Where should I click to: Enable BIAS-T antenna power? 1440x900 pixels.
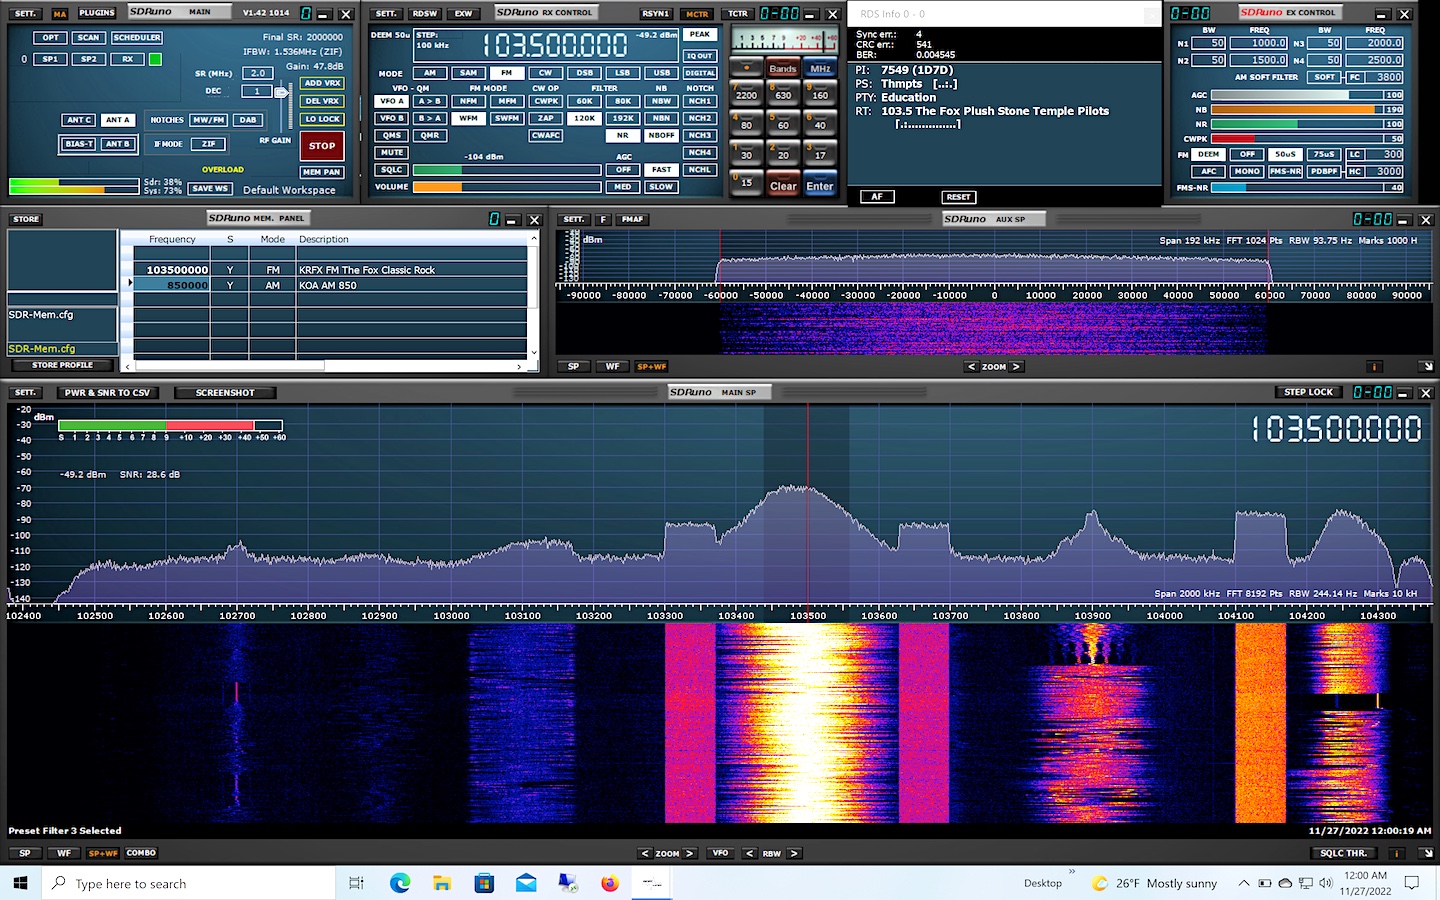[x=80, y=143]
